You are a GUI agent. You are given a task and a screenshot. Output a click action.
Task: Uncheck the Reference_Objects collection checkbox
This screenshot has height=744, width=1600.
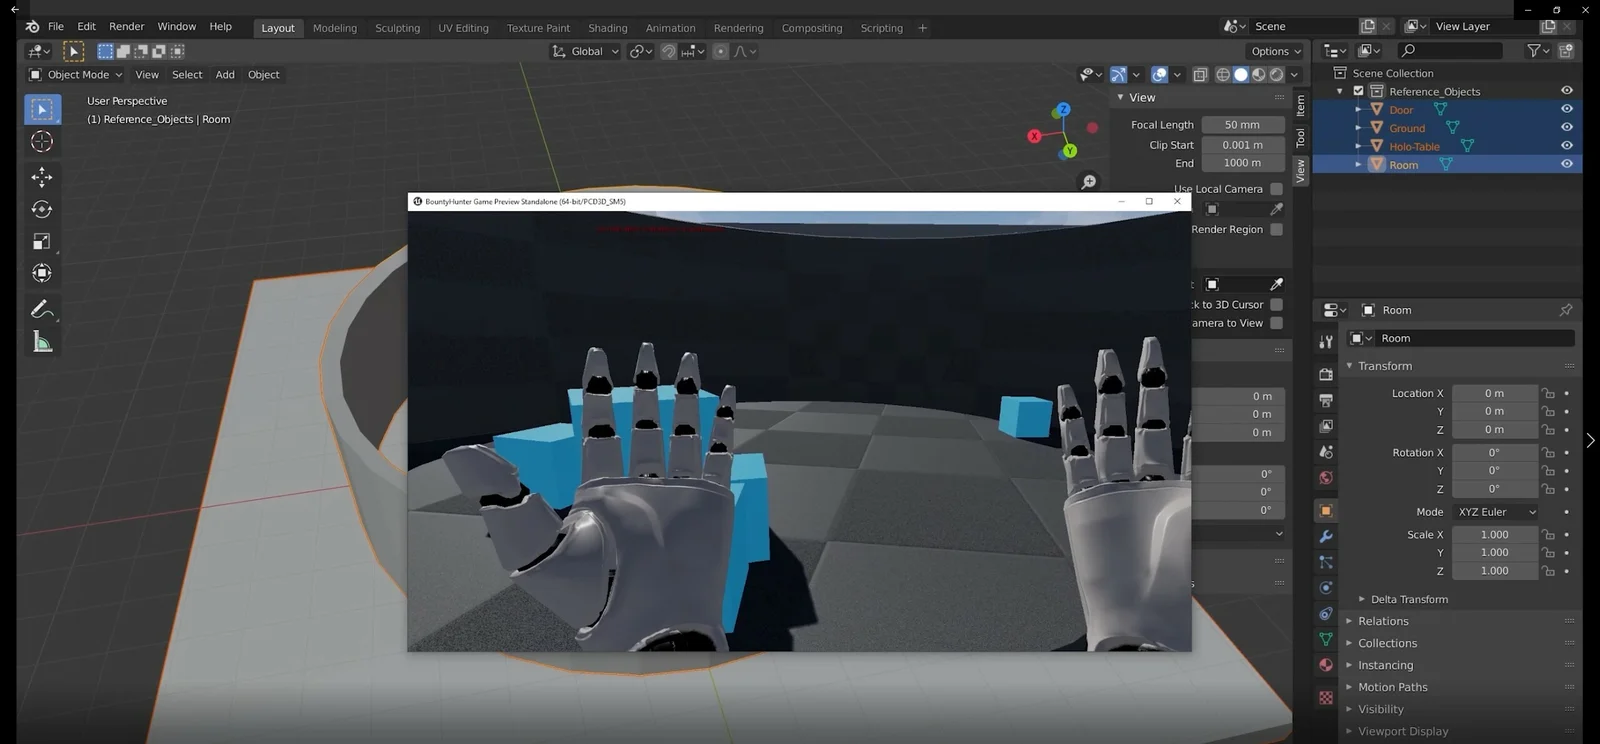pos(1358,91)
